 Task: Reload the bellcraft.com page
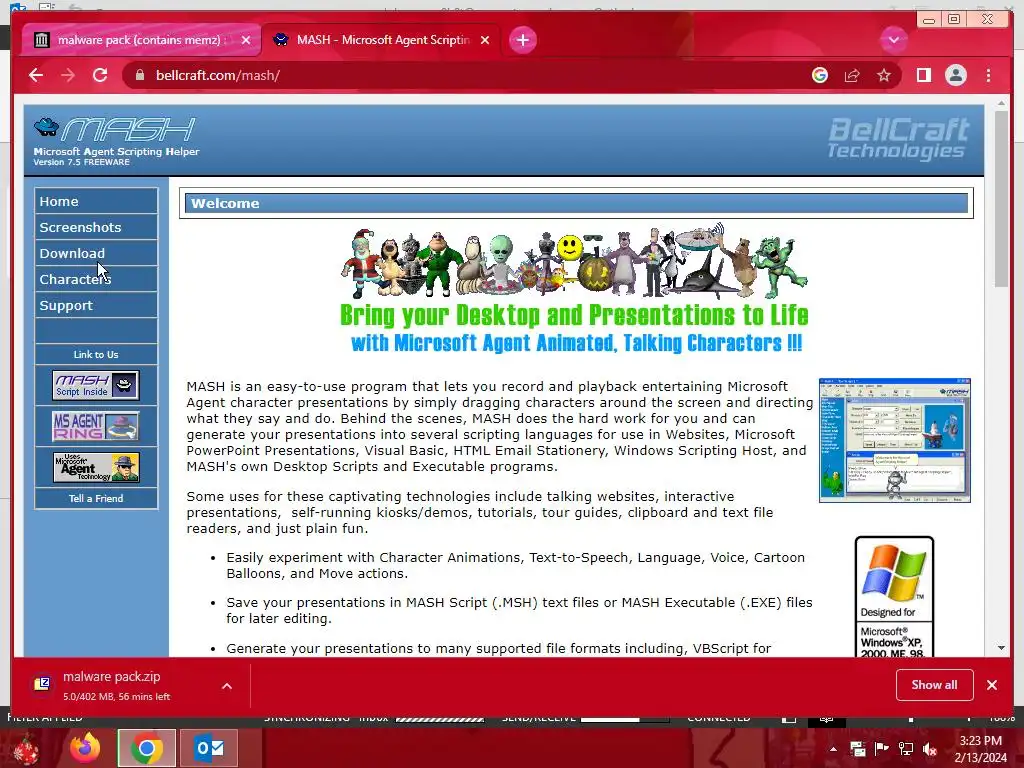[100, 75]
